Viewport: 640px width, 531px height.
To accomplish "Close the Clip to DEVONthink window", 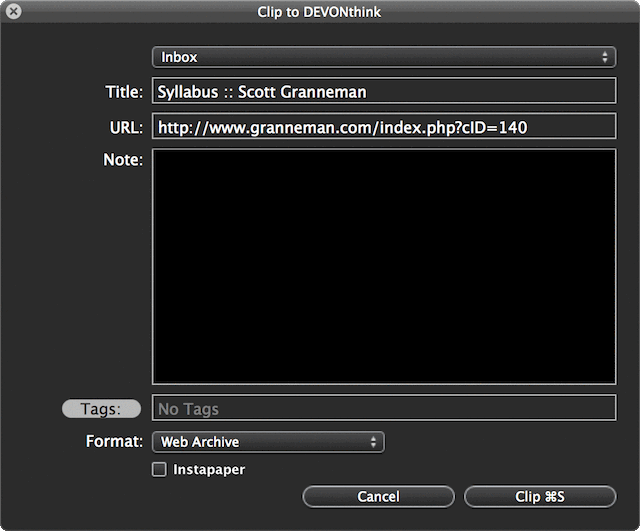I will (x=13, y=11).
